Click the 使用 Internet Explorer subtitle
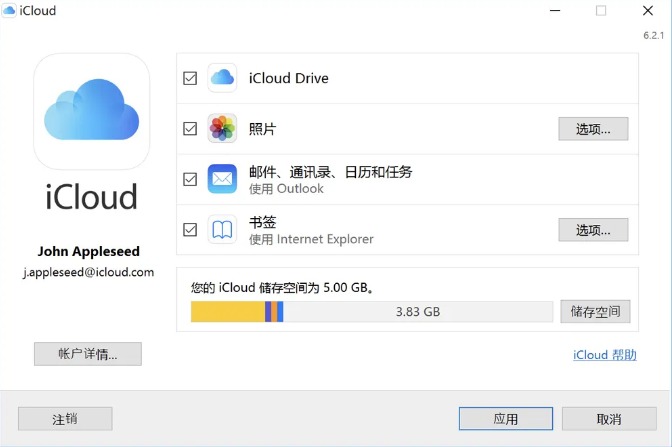The height and width of the screenshot is (447, 672). tap(311, 239)
